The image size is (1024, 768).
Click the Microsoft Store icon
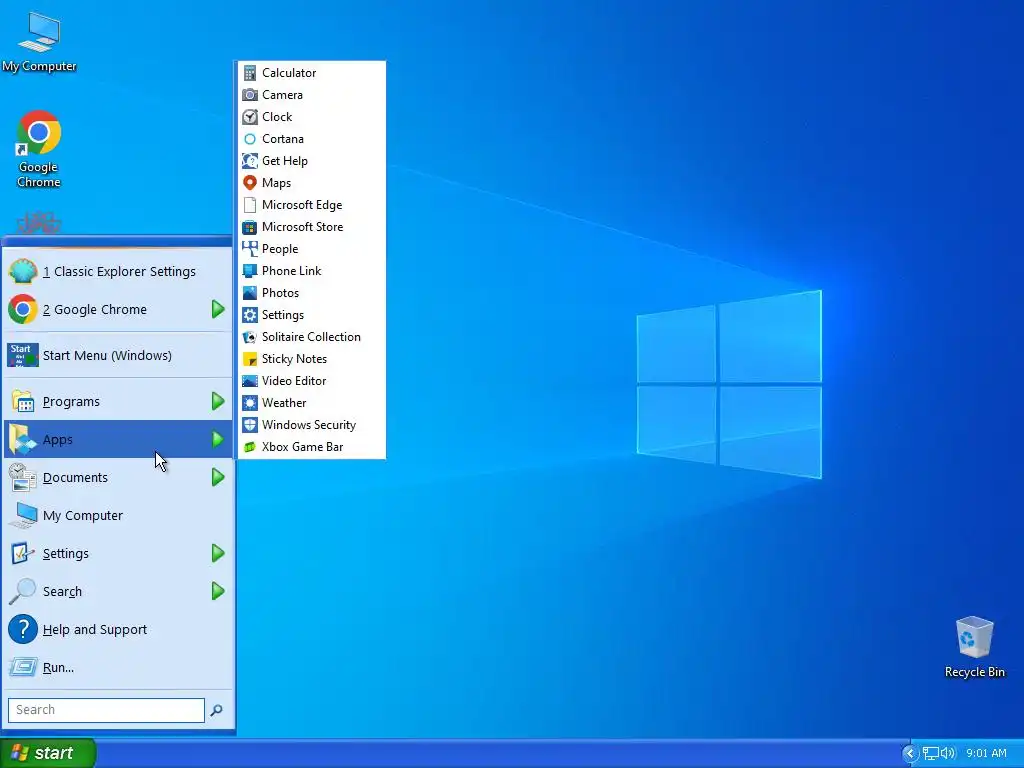pyautogui.click(x=249, y=227)
